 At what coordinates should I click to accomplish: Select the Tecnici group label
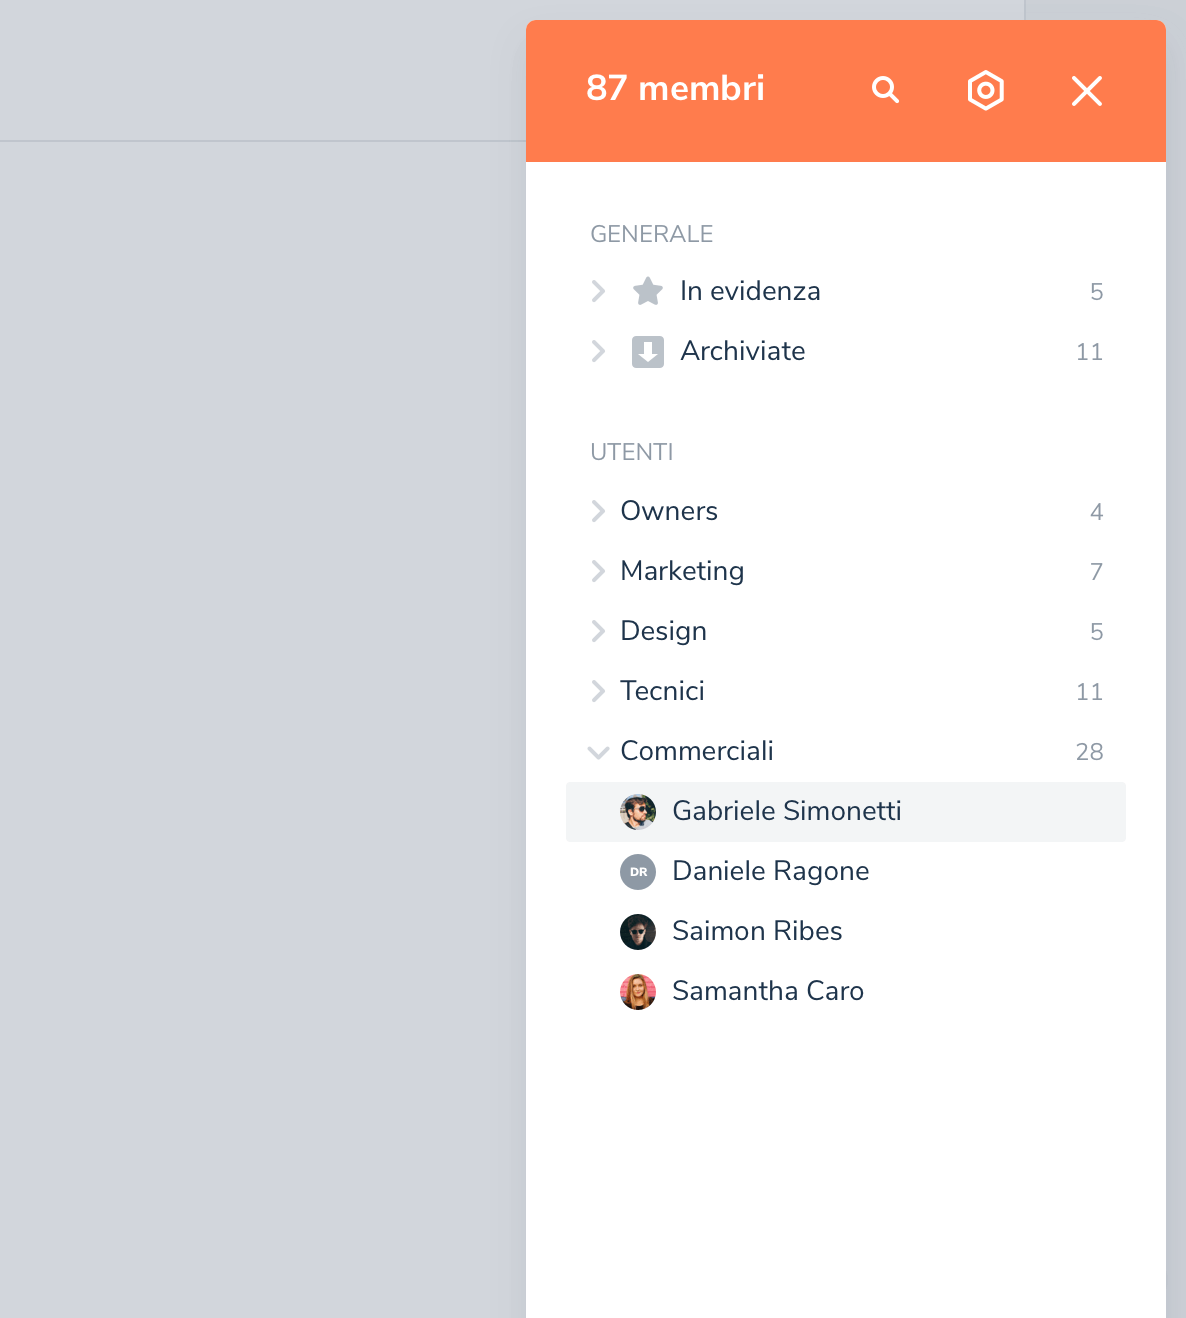[x=662, y=691]
